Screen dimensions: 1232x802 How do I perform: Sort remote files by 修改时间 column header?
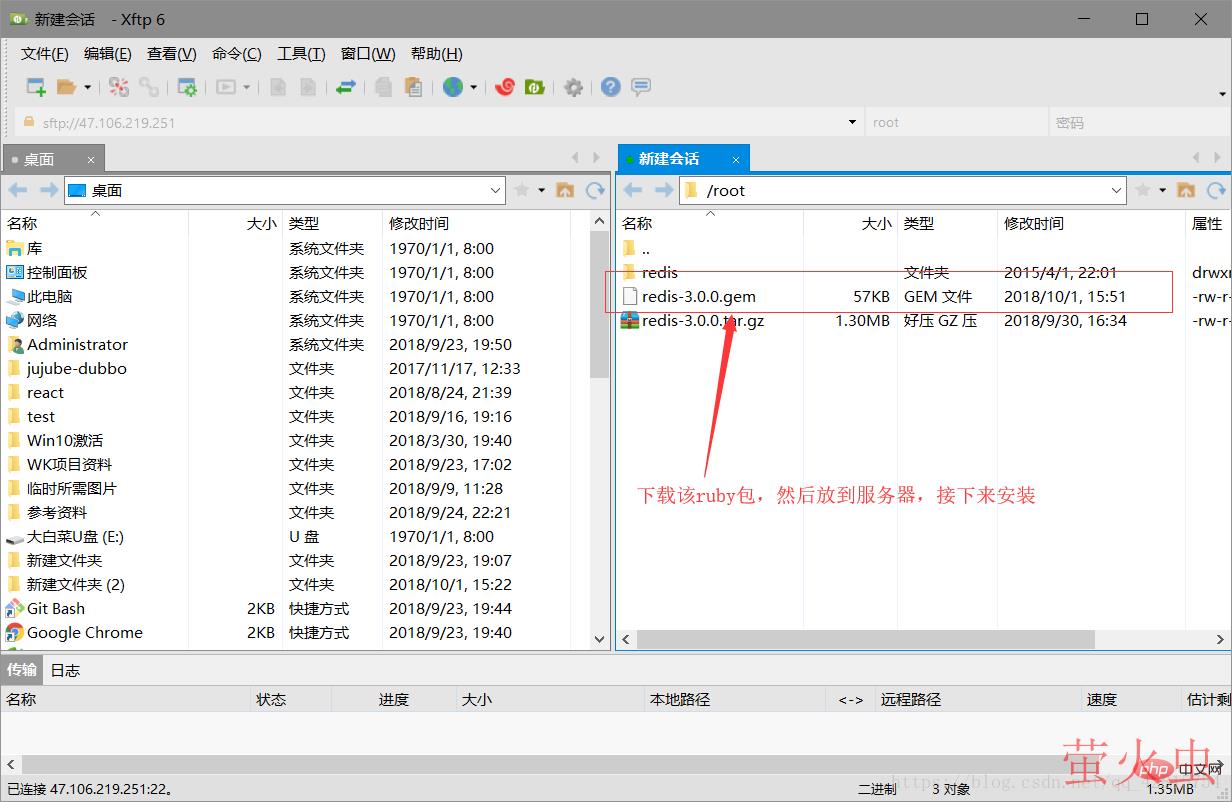[x=1034, y=223]
